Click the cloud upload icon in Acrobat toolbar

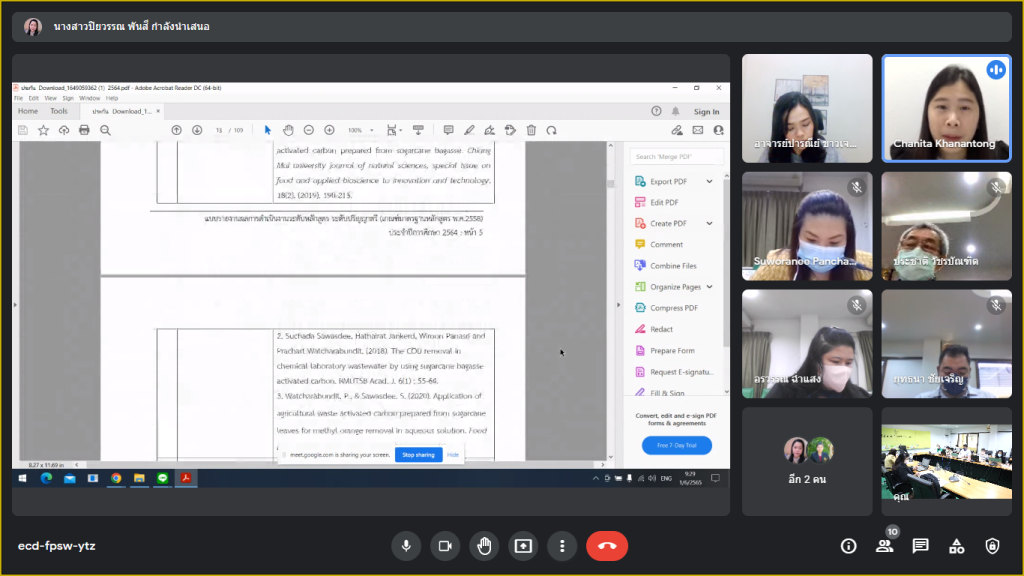[x=64, y=131]
